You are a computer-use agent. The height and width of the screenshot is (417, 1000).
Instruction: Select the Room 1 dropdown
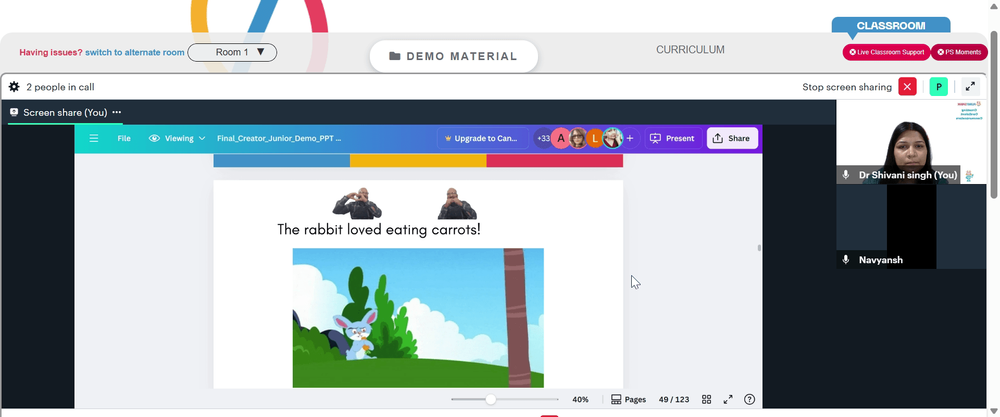(232, 52)
